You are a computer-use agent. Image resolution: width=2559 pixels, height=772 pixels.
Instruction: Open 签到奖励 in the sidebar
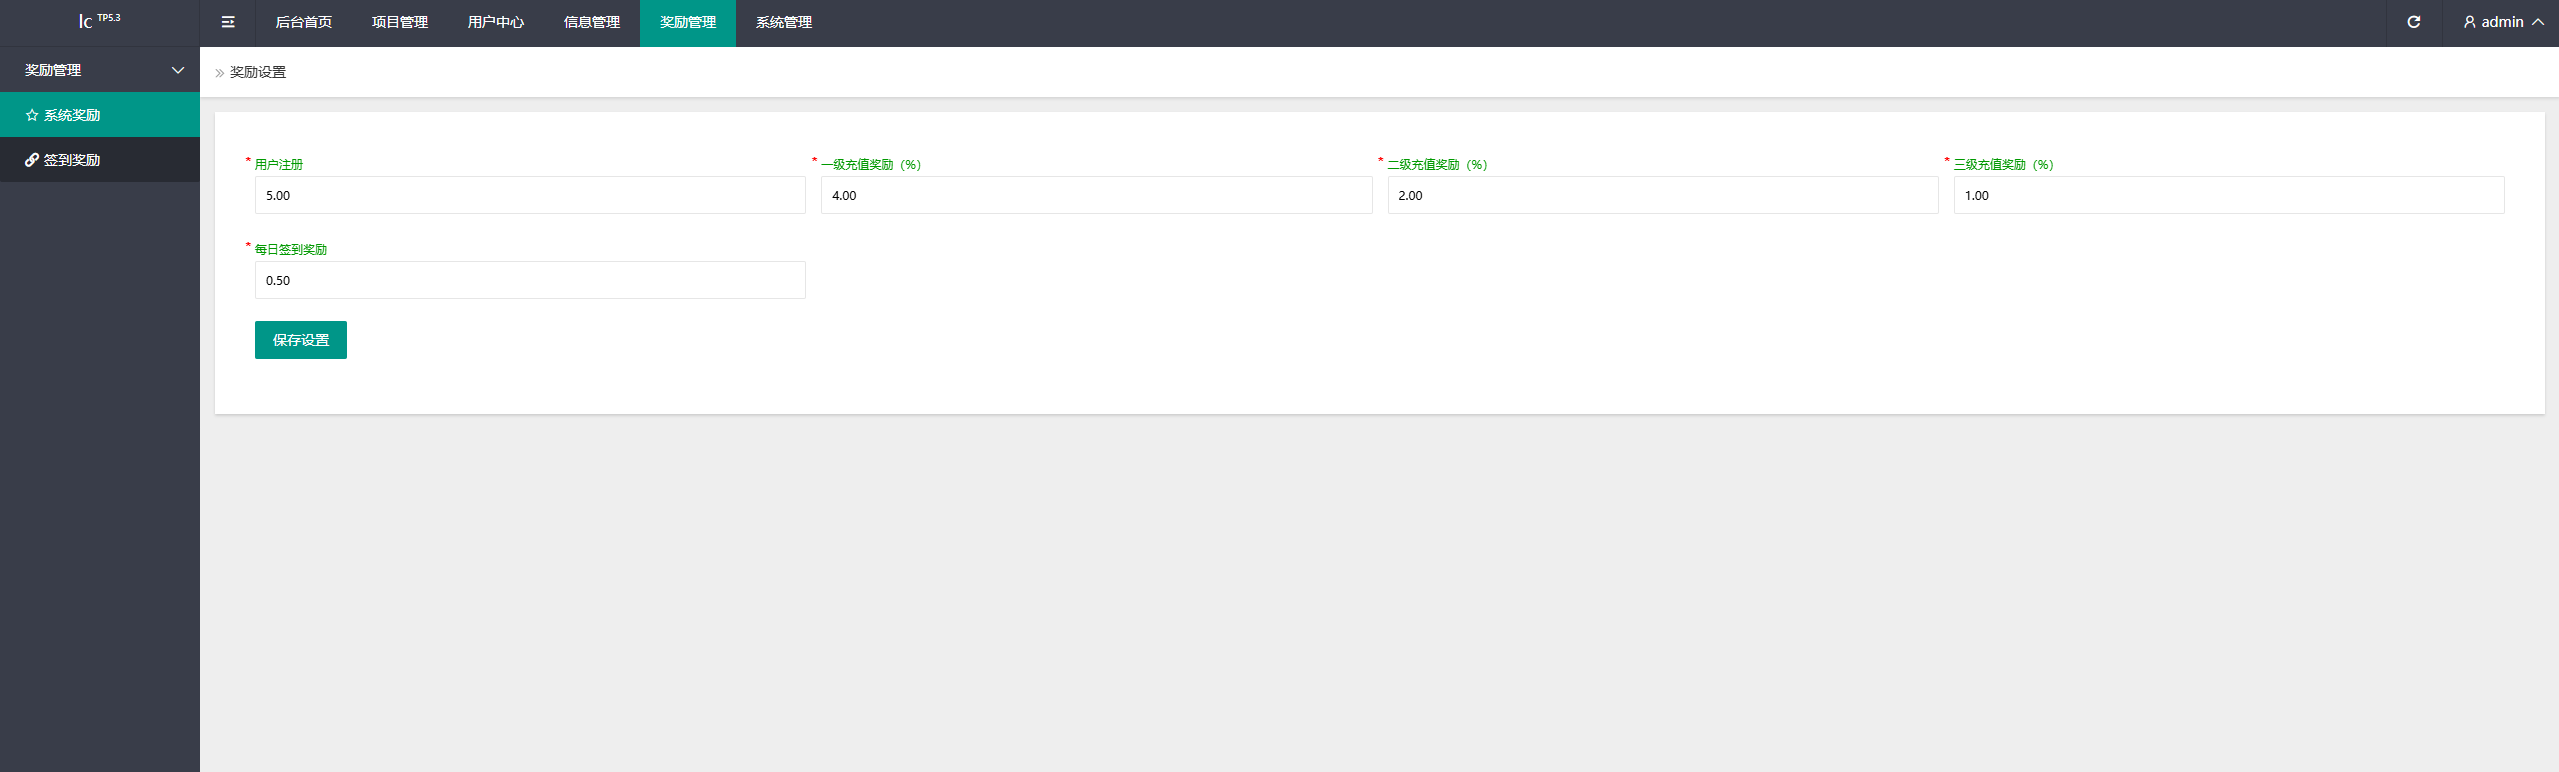pos(100,160)
